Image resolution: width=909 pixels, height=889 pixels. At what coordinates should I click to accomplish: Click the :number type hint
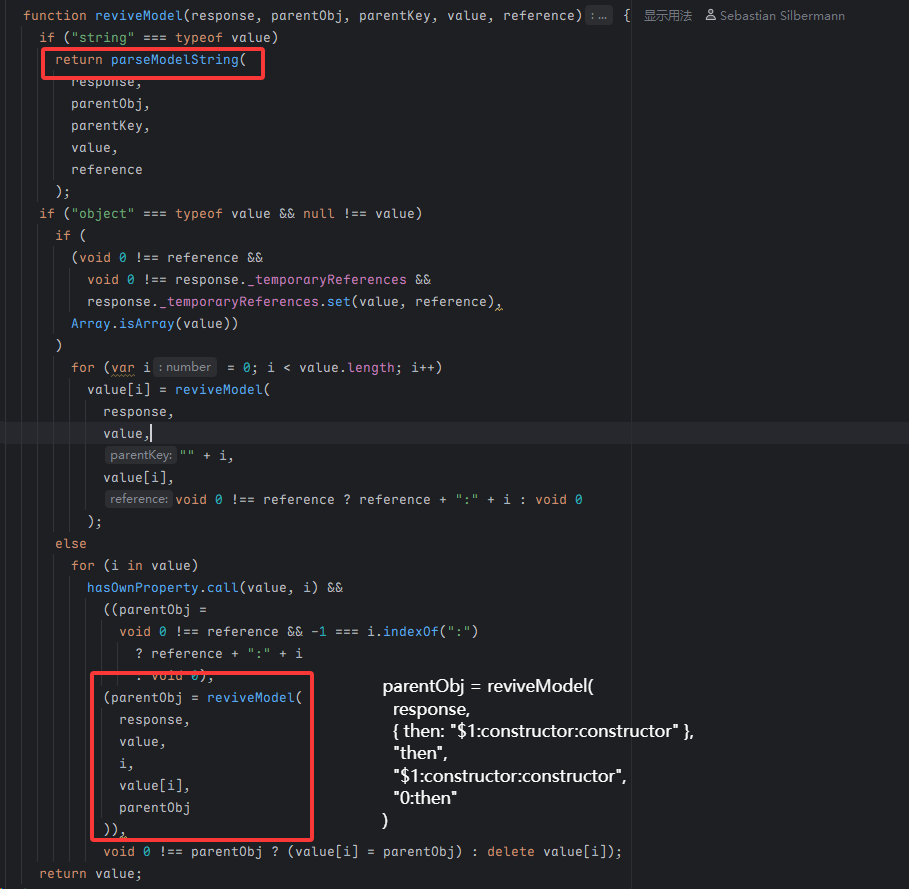pos(184,367)
